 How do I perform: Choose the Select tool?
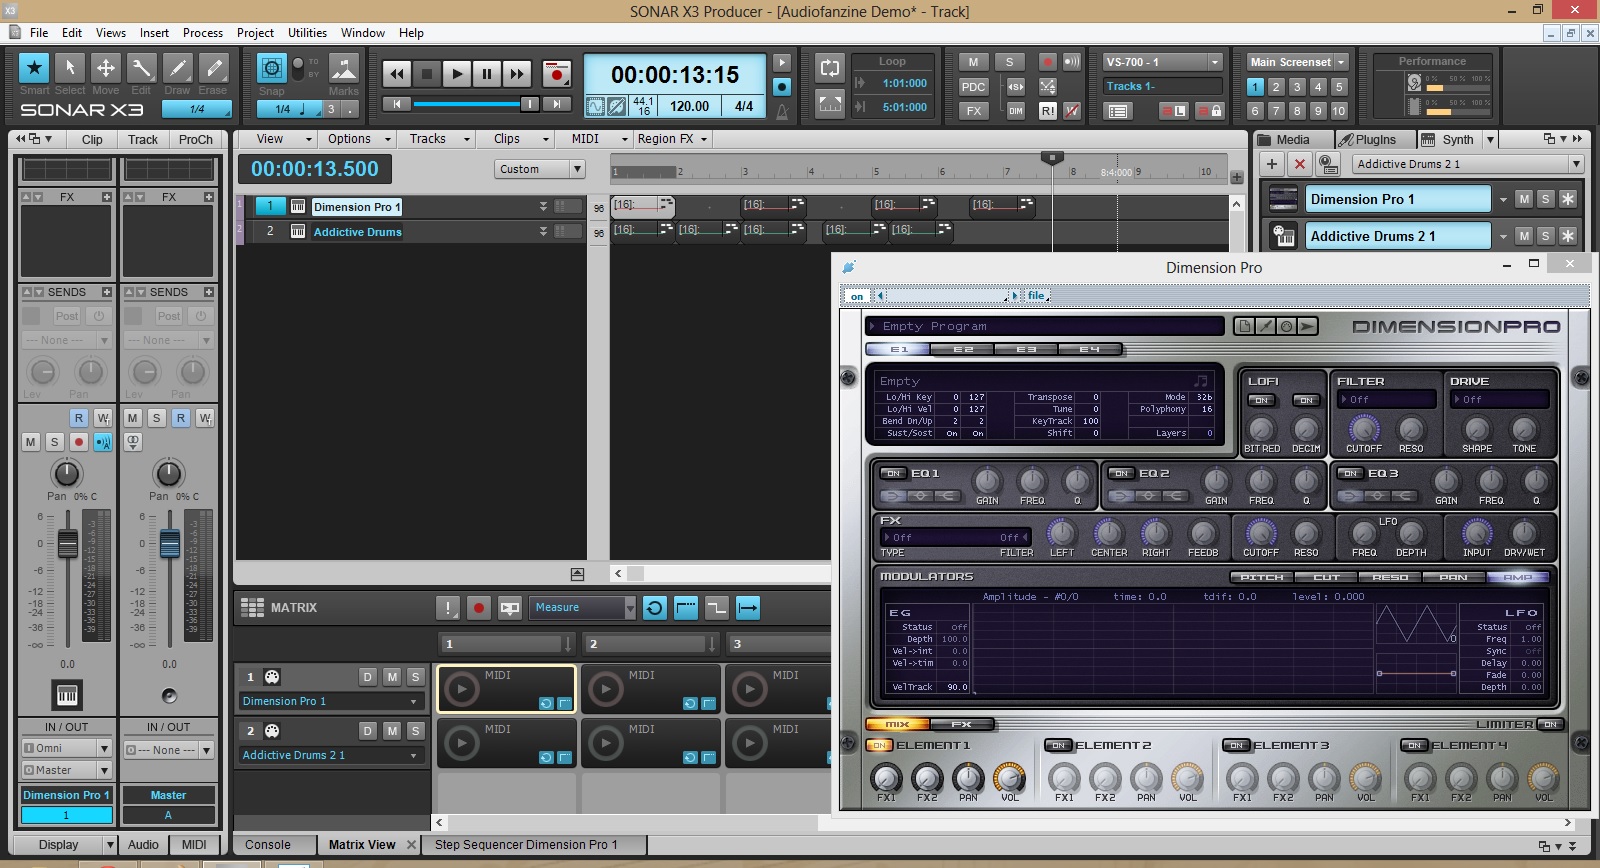70,68
